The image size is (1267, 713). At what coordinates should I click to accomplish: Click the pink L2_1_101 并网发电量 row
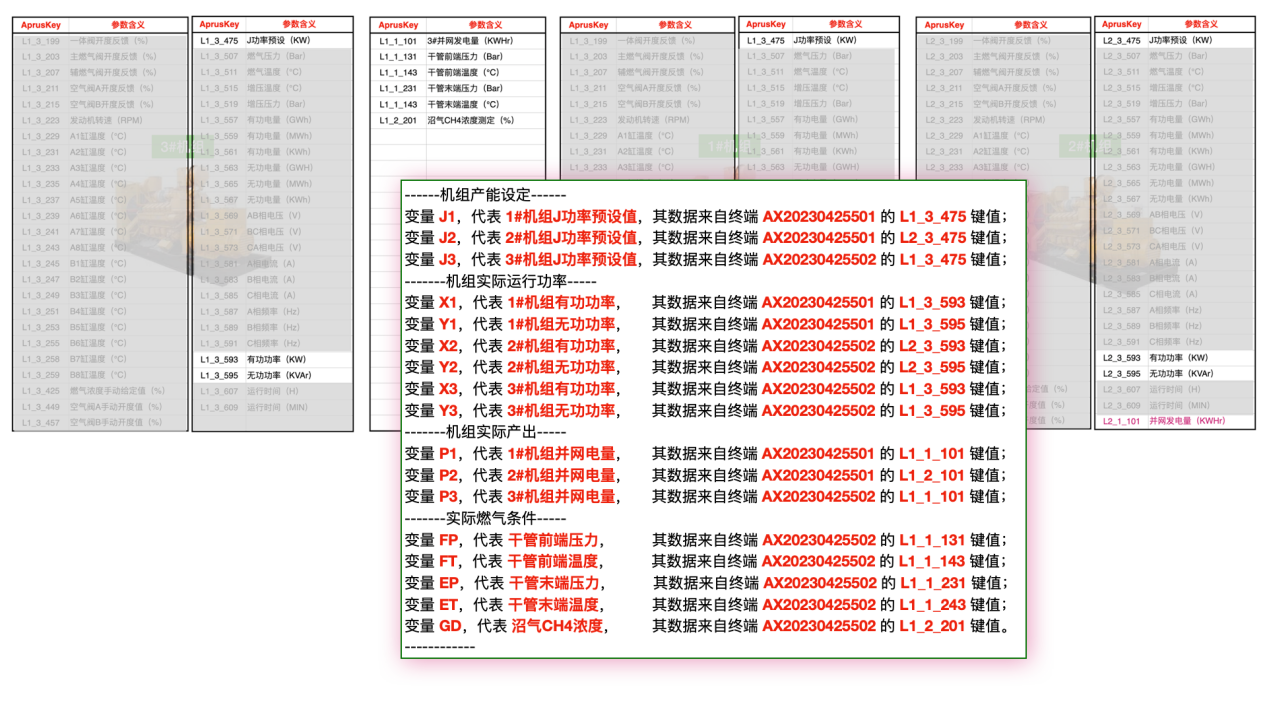tap(1174, 421)
